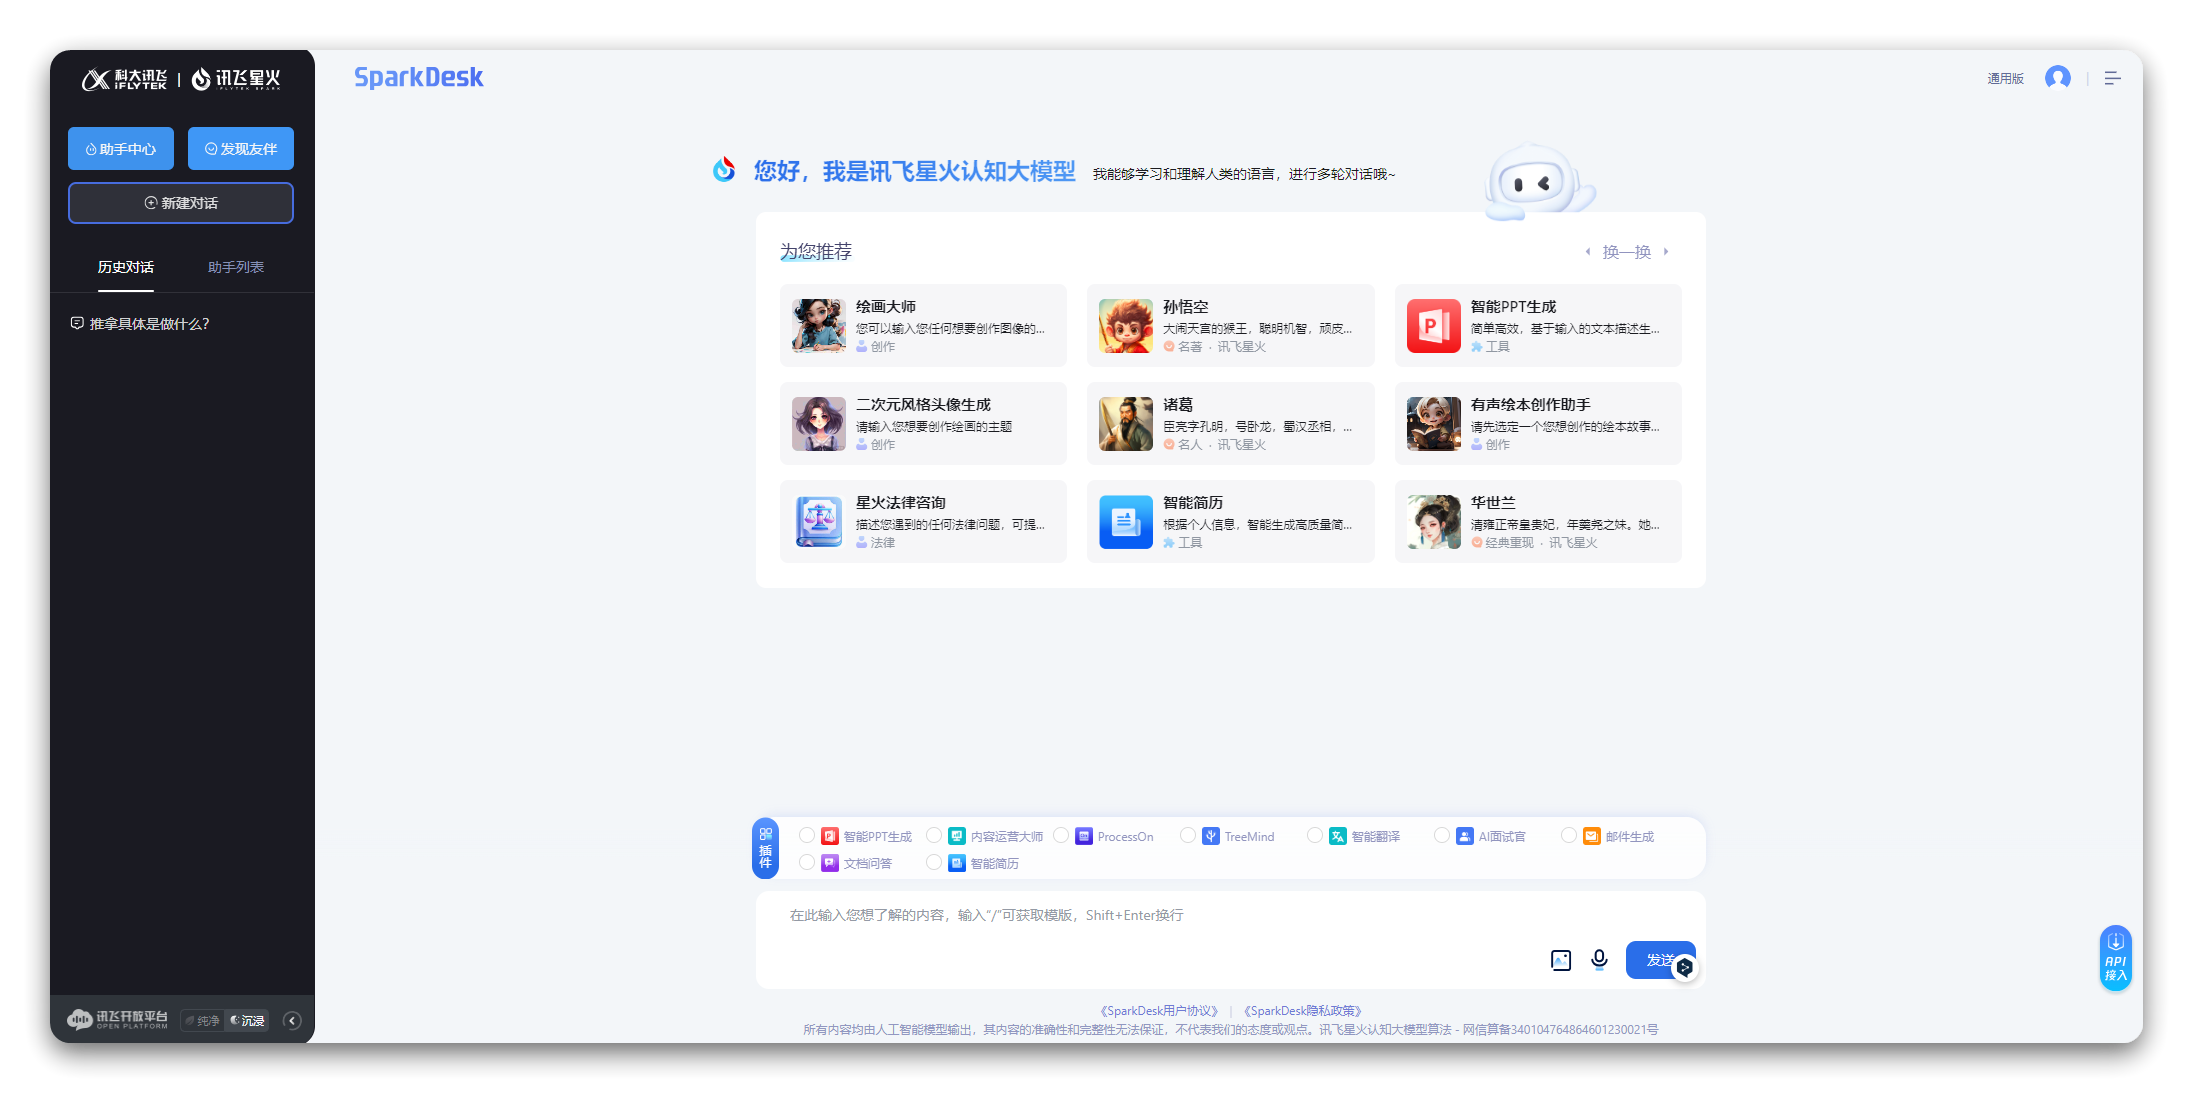The height and width of the screenshot is (1093, 2193).
Task: Click the 智能简历 card title text
Action: click(x=1193, y=503)
